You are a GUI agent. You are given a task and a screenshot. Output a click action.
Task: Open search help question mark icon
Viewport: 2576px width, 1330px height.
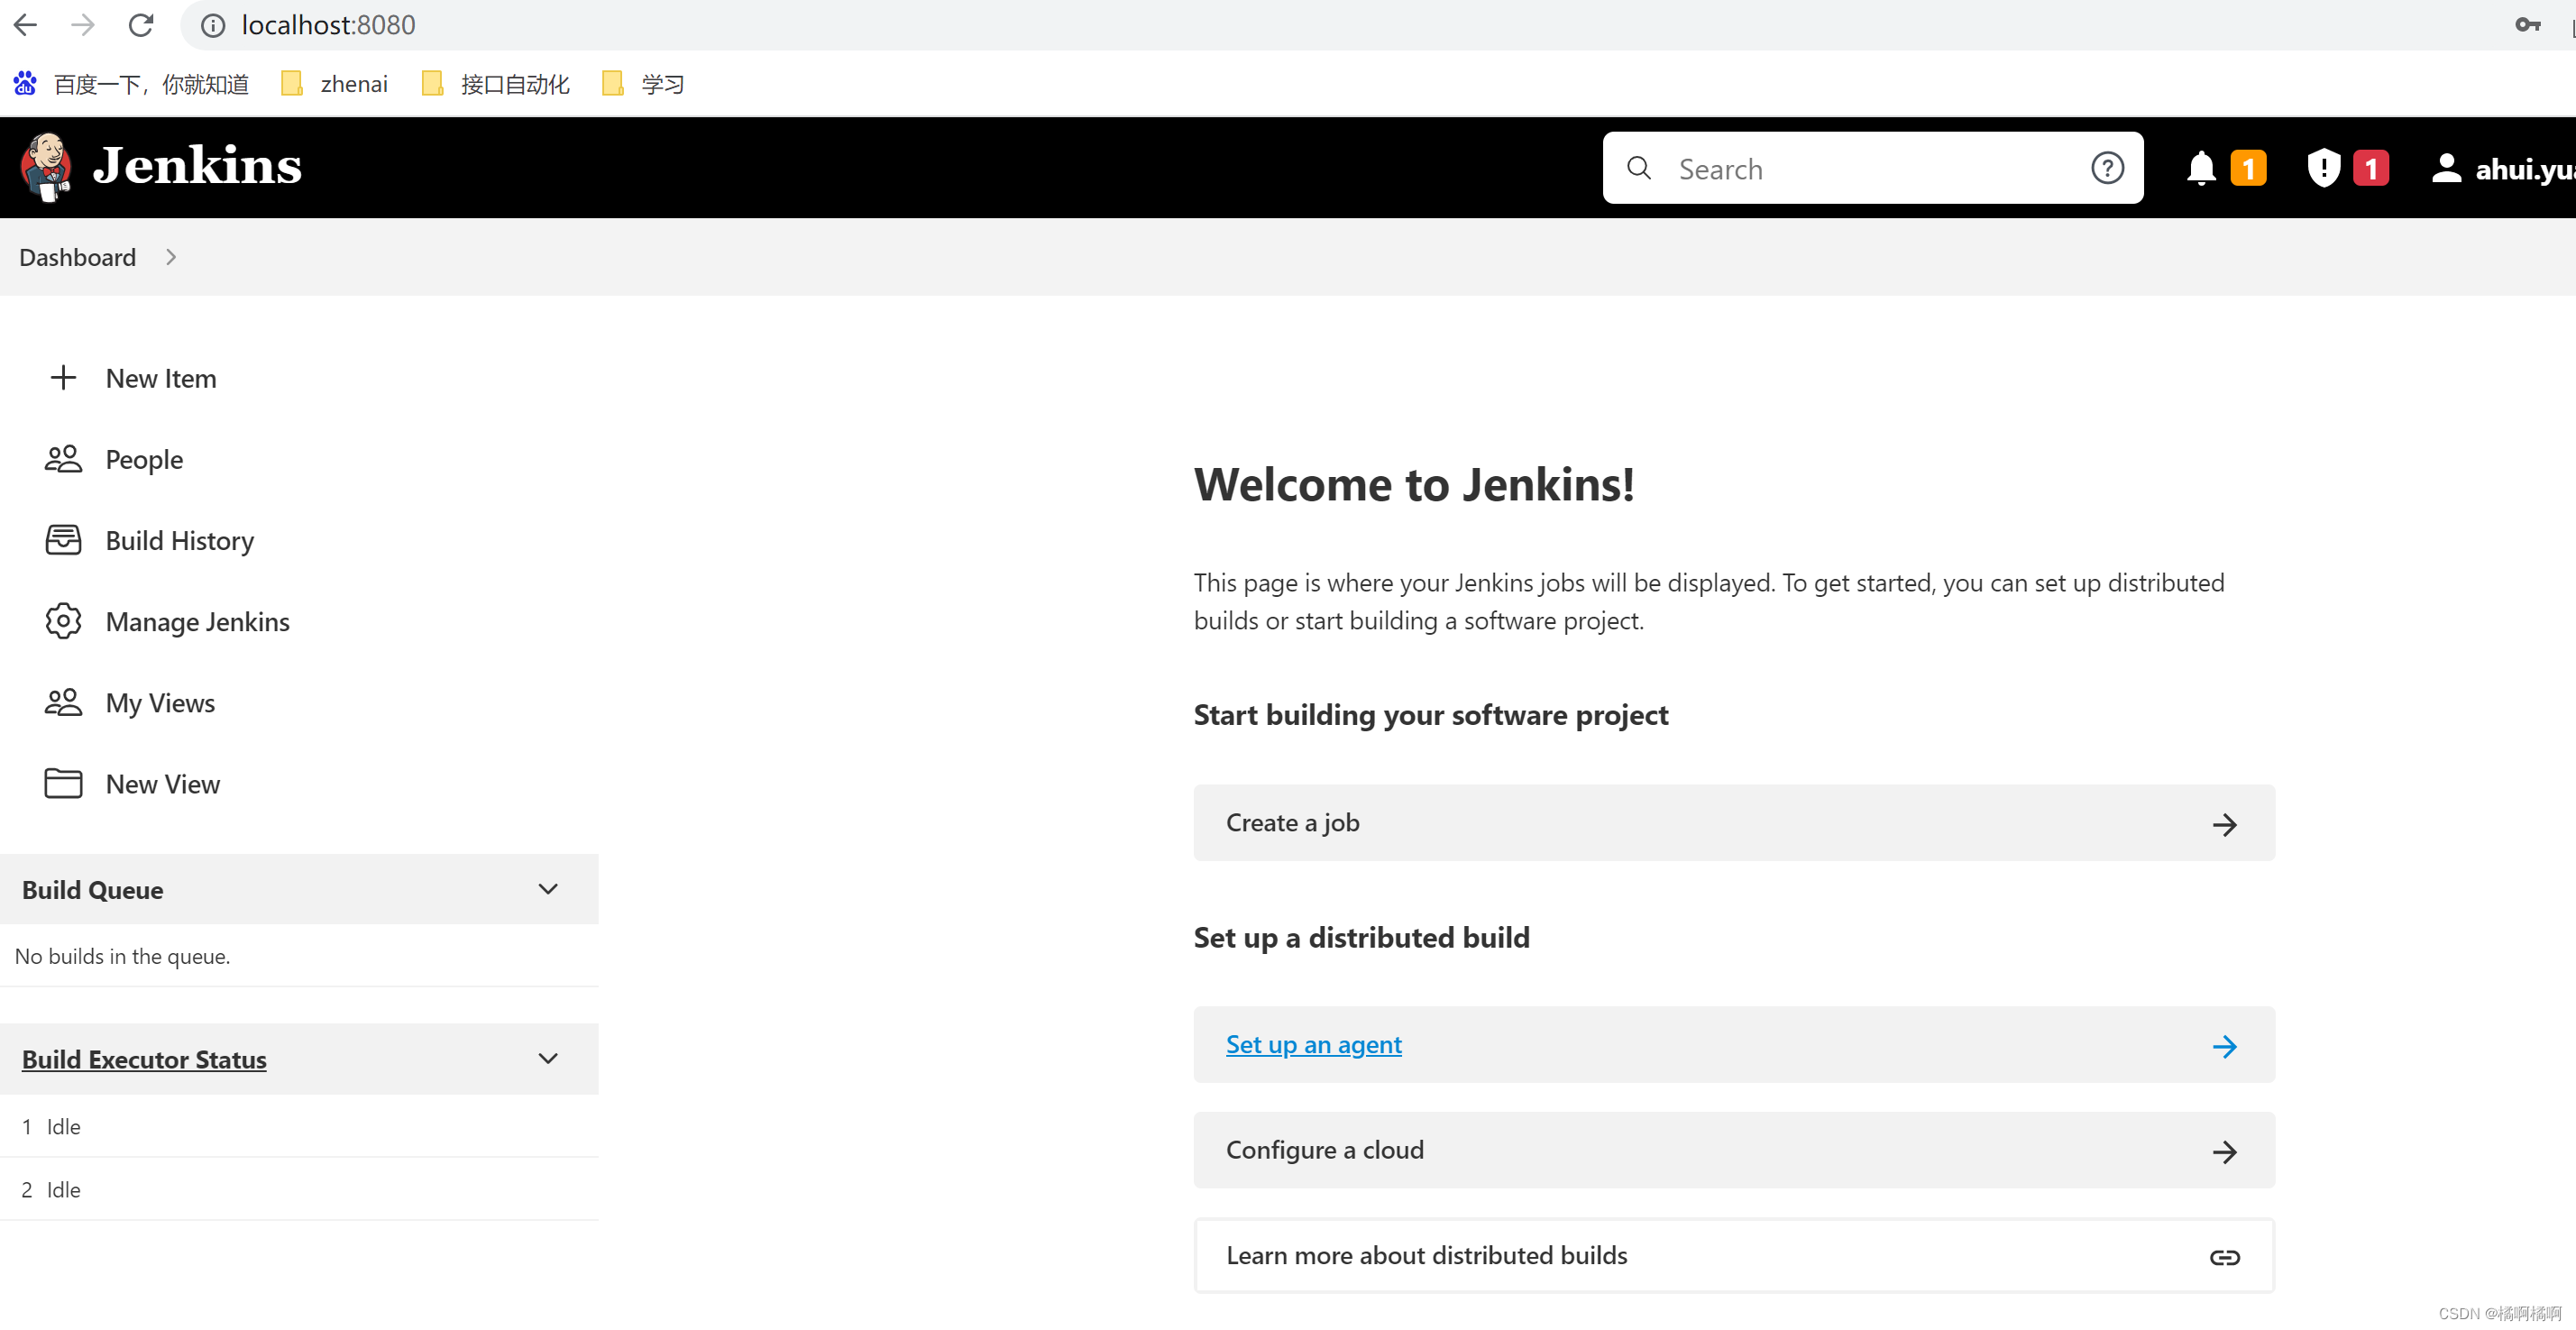click(x=2107, y=168)
